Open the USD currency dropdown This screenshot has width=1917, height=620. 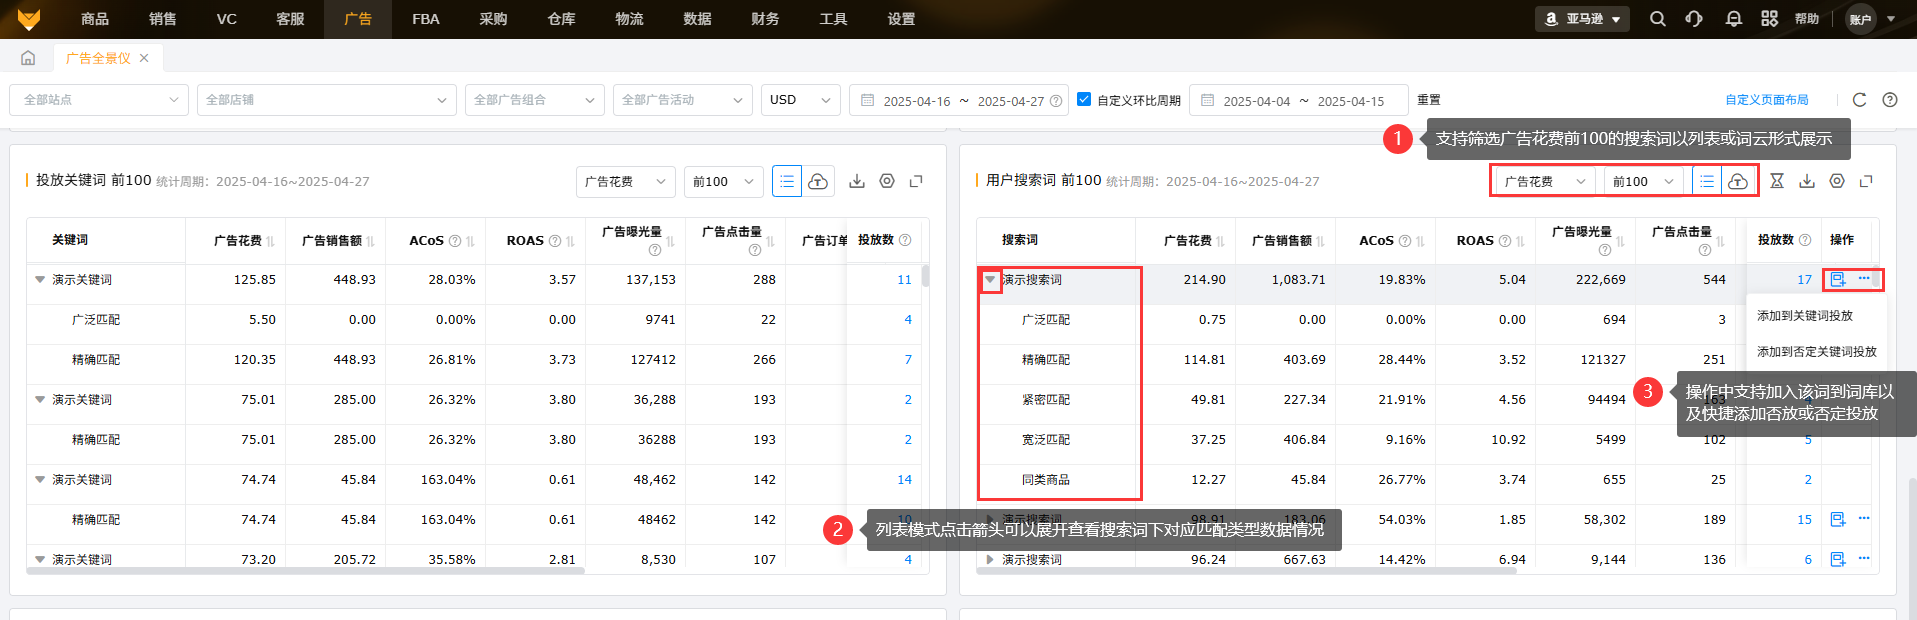(x=800, y=100)
